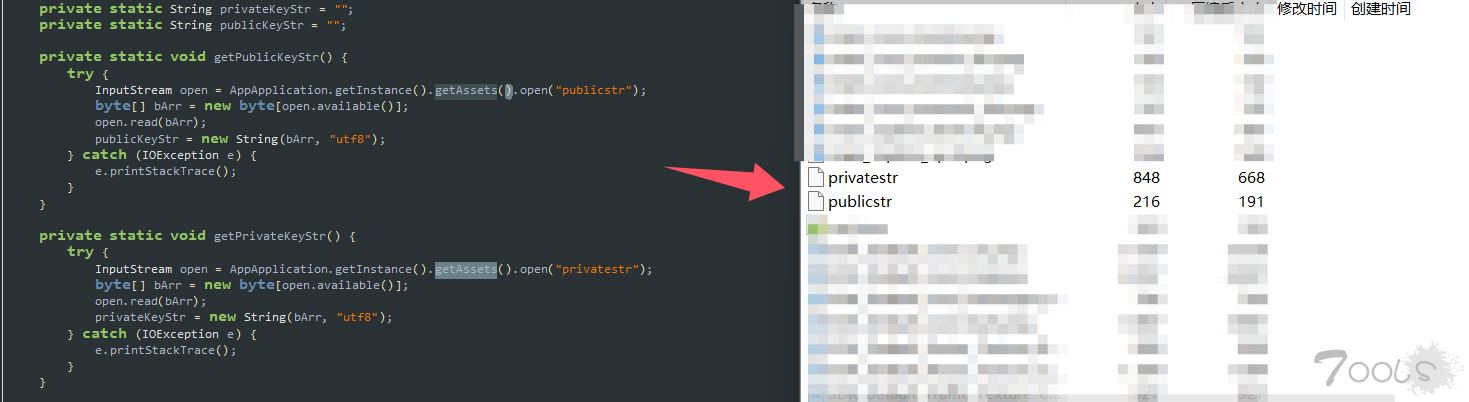The image size is (1469, 402).
Task: Sort by 创建时间 column header
Action: tap(1380, 9)
